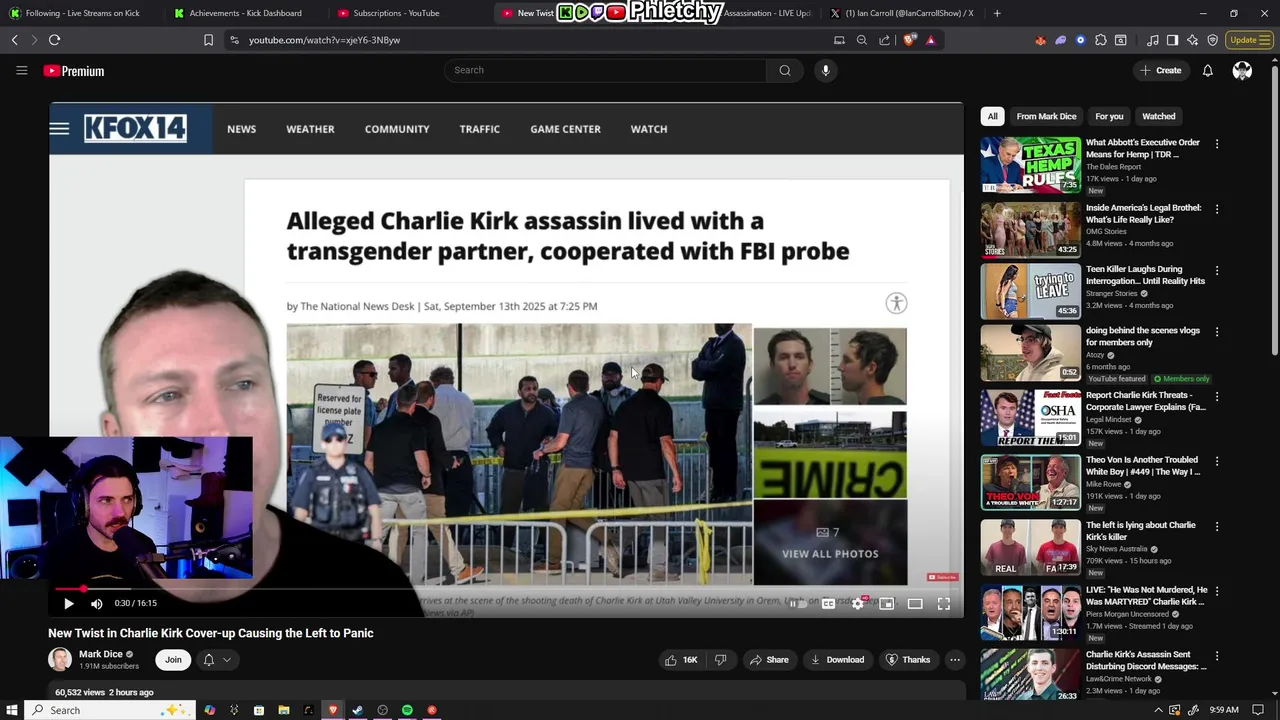Open Mark Dice channel name link
This screenshot has width=1280, height=720.
[101, 654]
